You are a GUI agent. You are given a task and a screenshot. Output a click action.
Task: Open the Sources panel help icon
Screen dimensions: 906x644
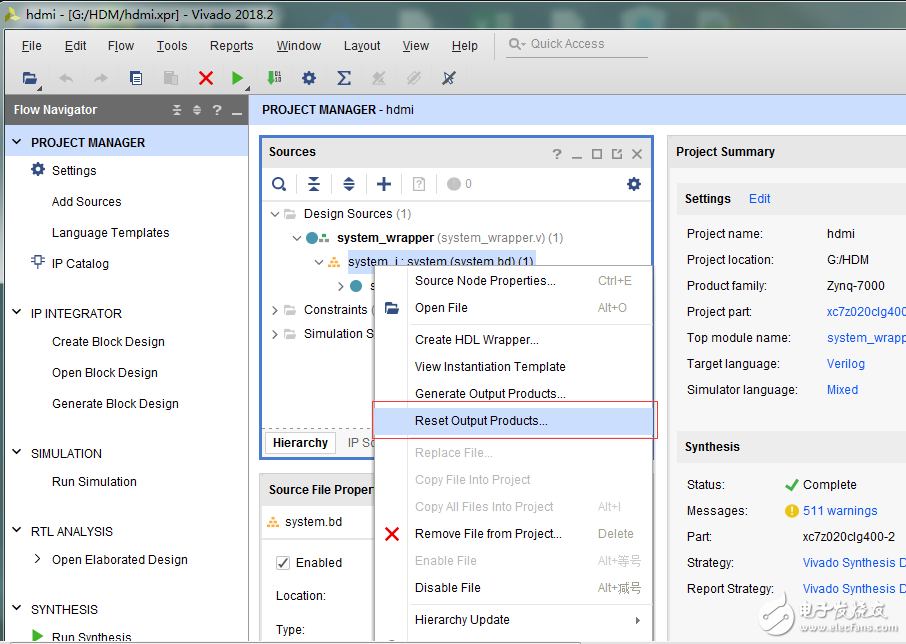557,154
